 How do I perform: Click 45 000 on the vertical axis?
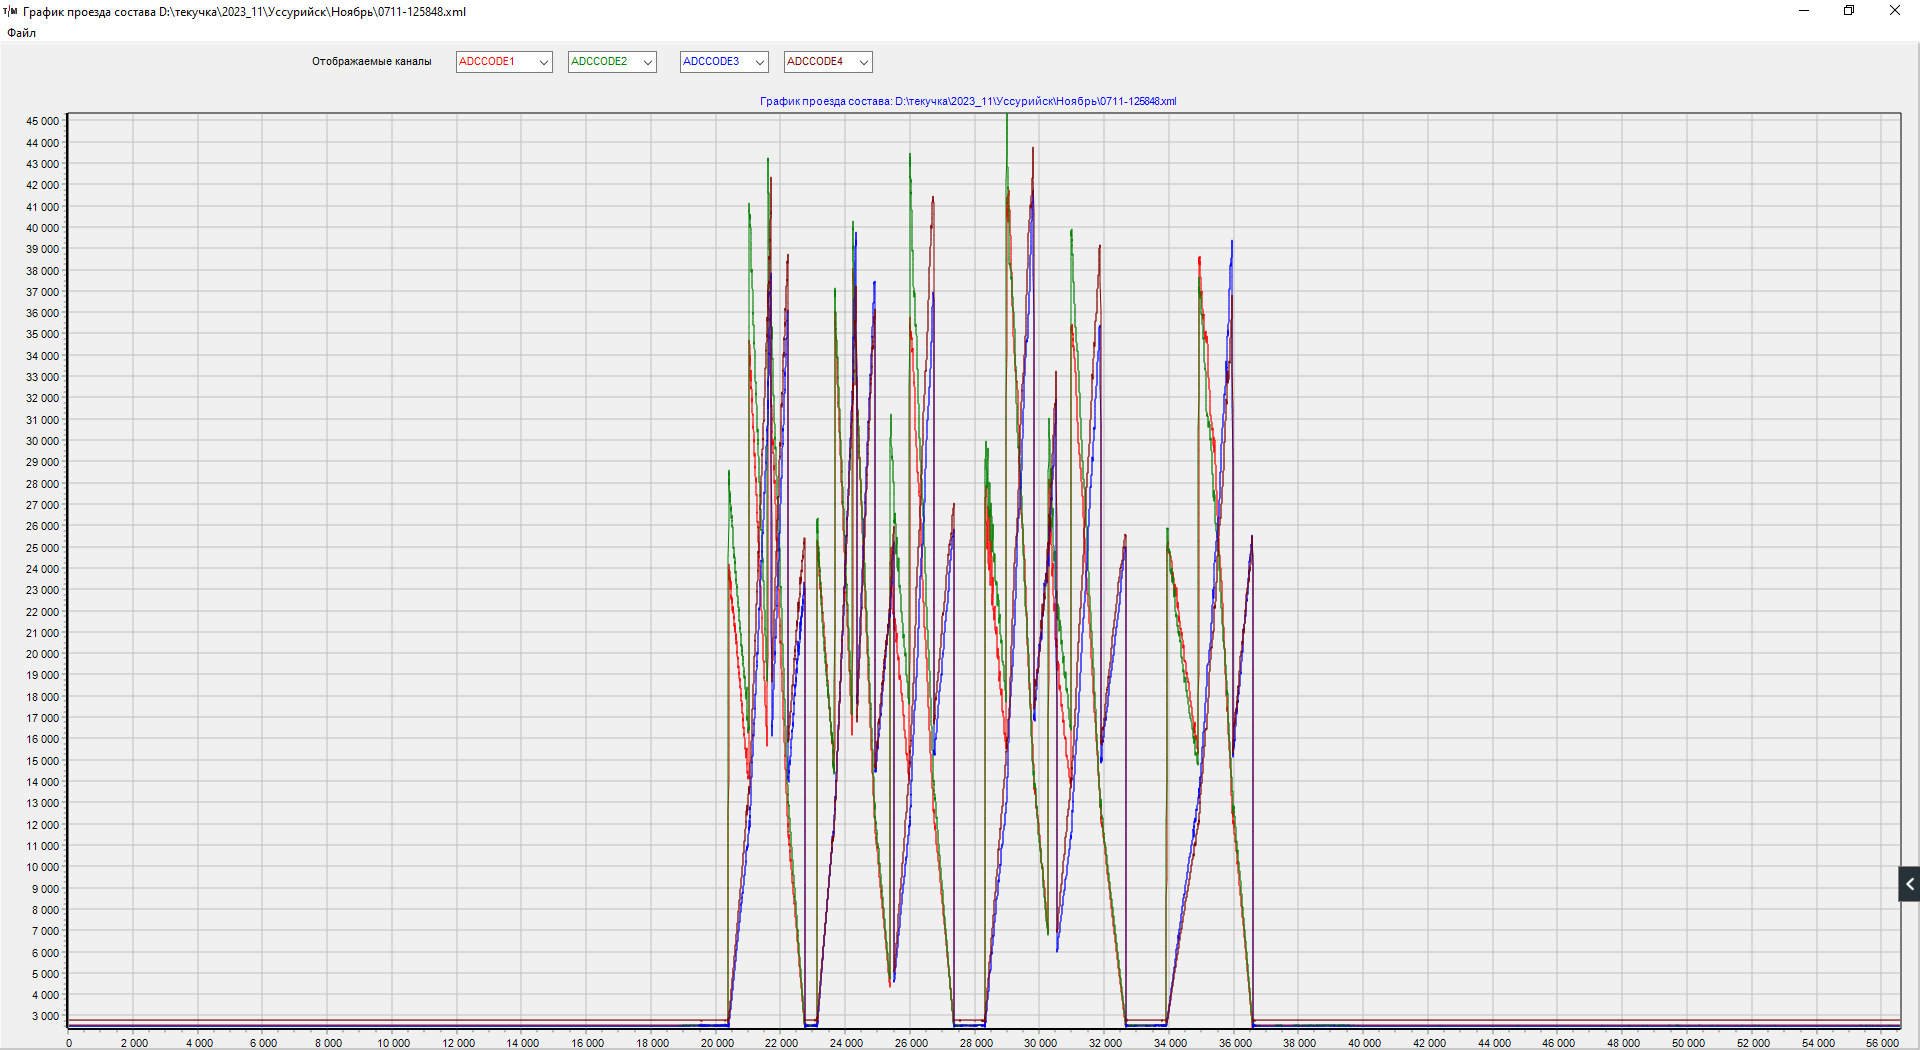(x=42, y=121)
